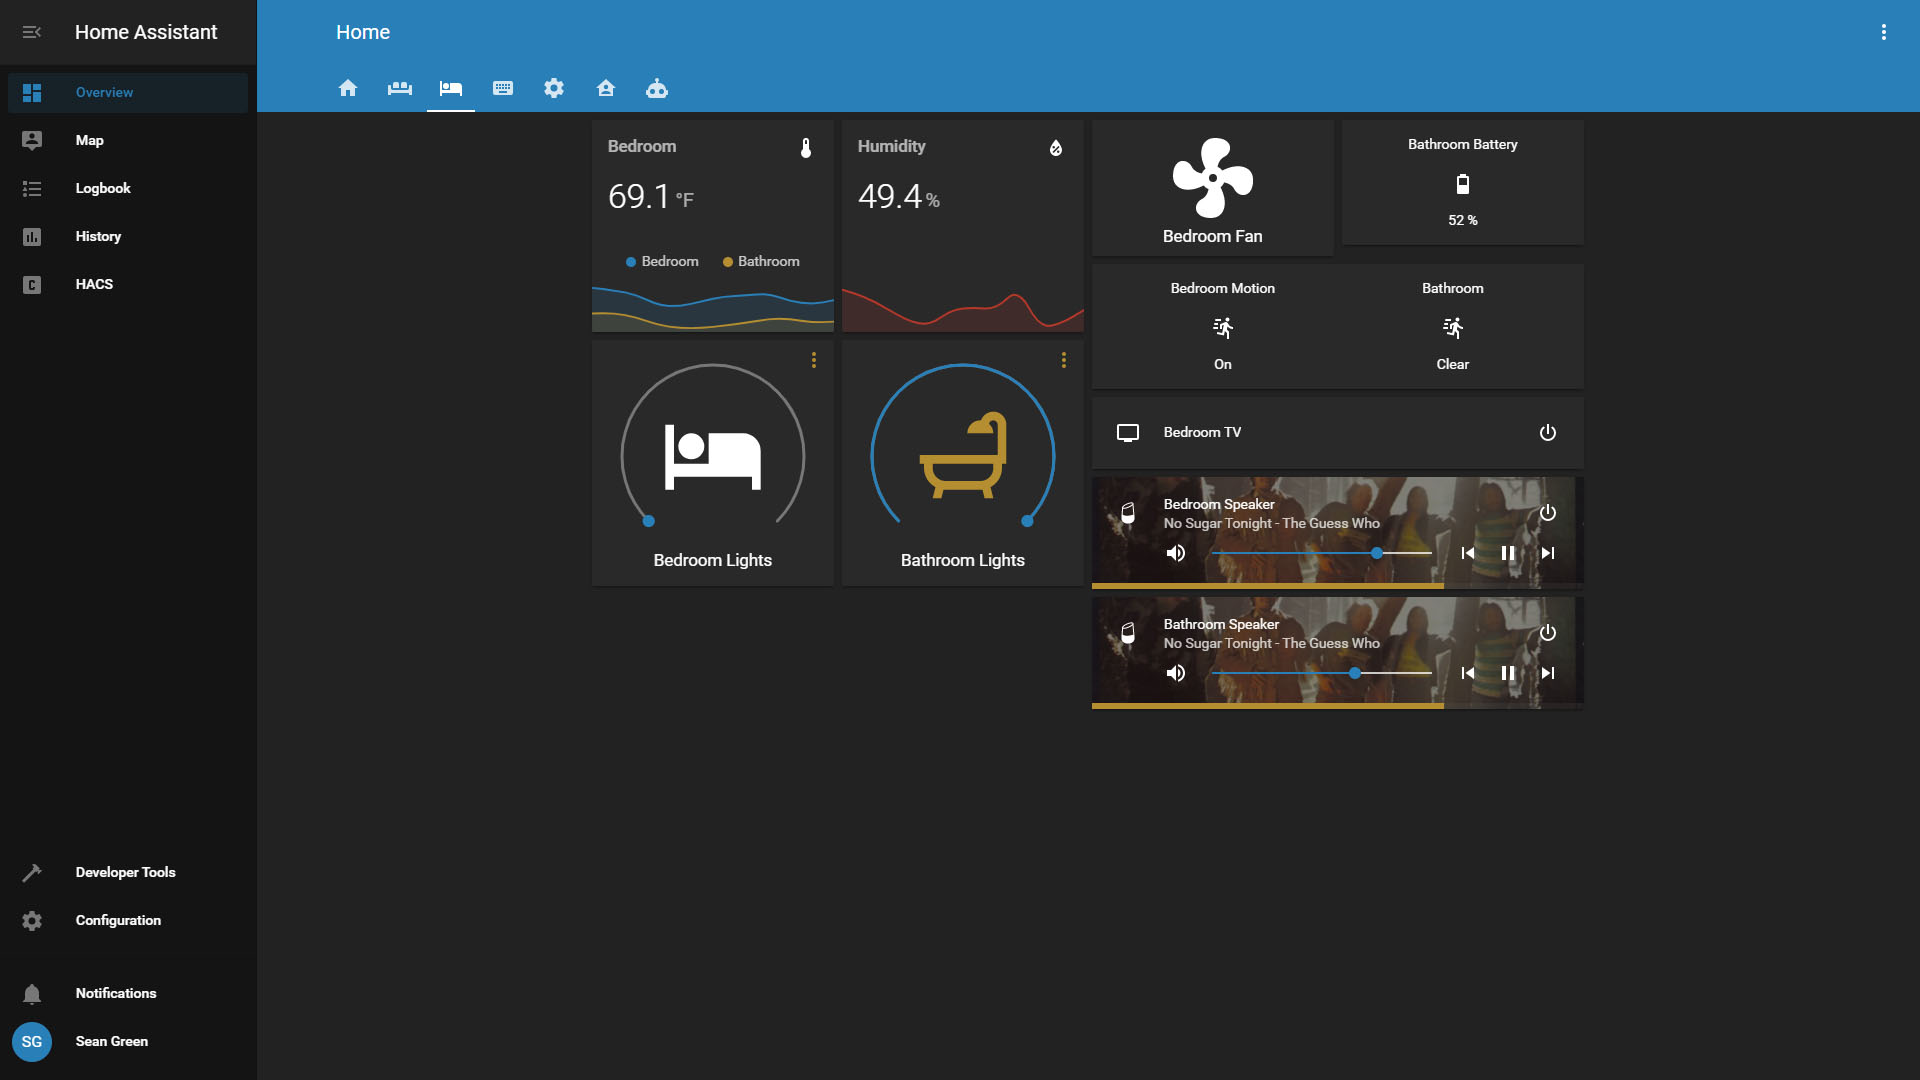Open the Notifications panel
1920x1080 pixels.
tap(128, 993)
